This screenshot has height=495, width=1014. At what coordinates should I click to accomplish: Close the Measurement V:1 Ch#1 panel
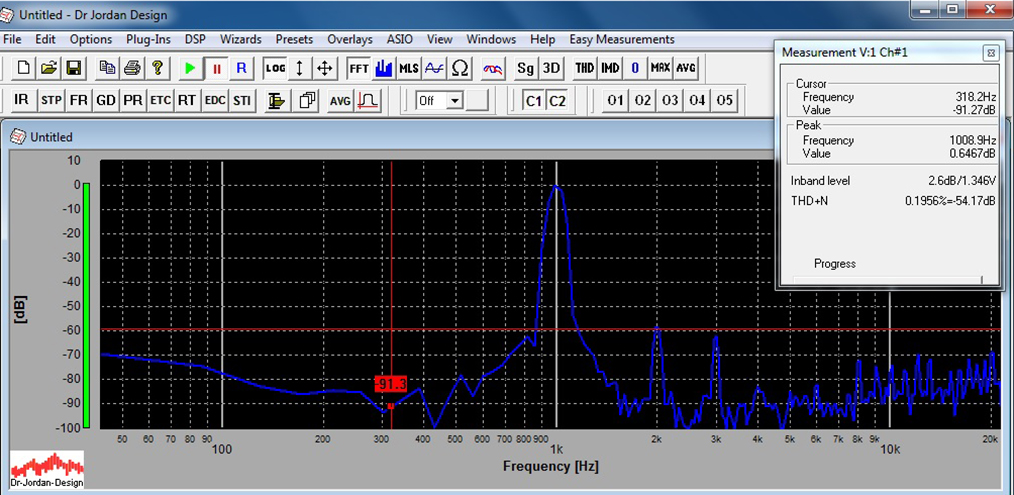pyautogui.click(x=989, y=52)
